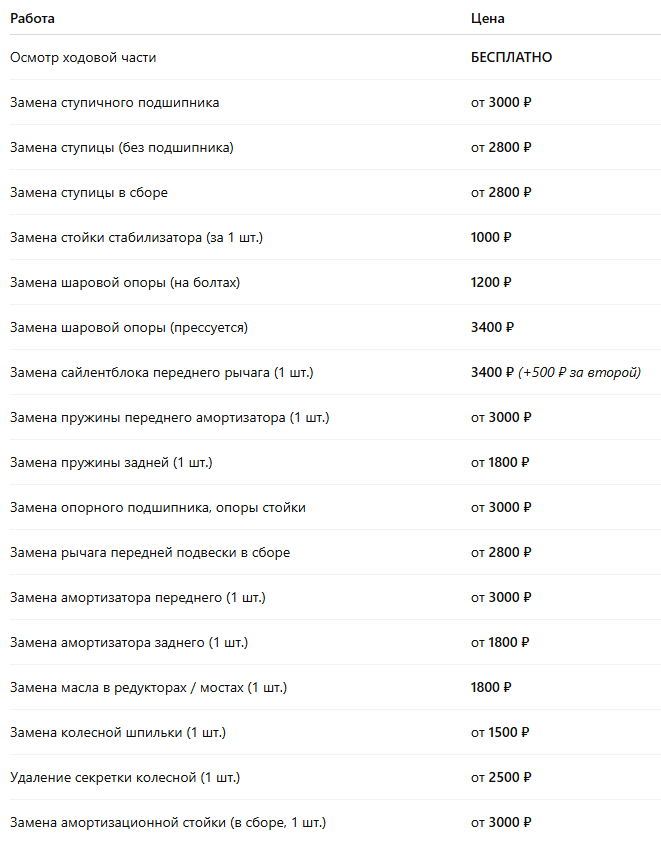Select the Осмотр ходовой части row
661x856 pixels.
pos(335,57)
